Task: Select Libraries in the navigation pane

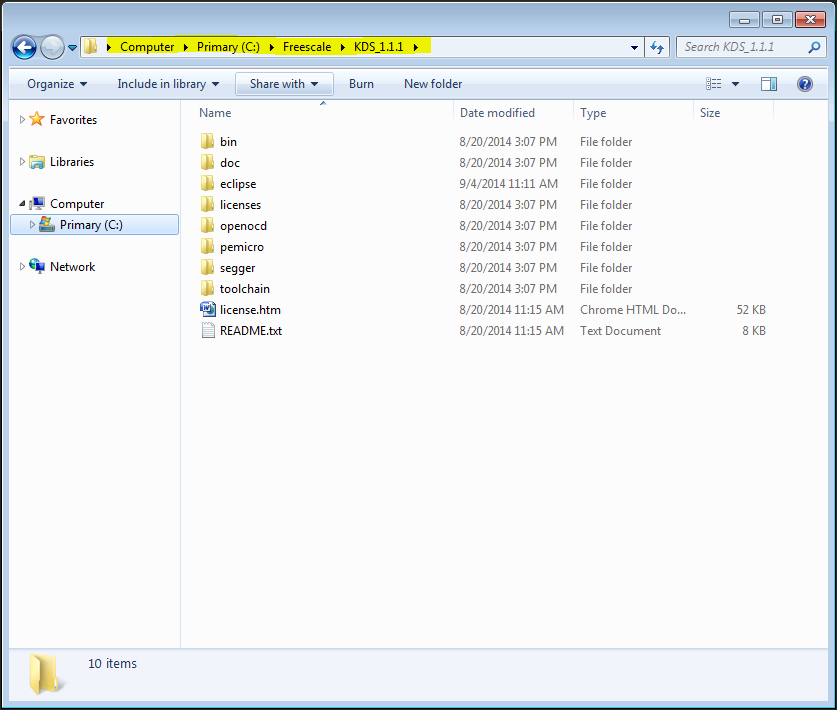Action: [x=72, y=162]
